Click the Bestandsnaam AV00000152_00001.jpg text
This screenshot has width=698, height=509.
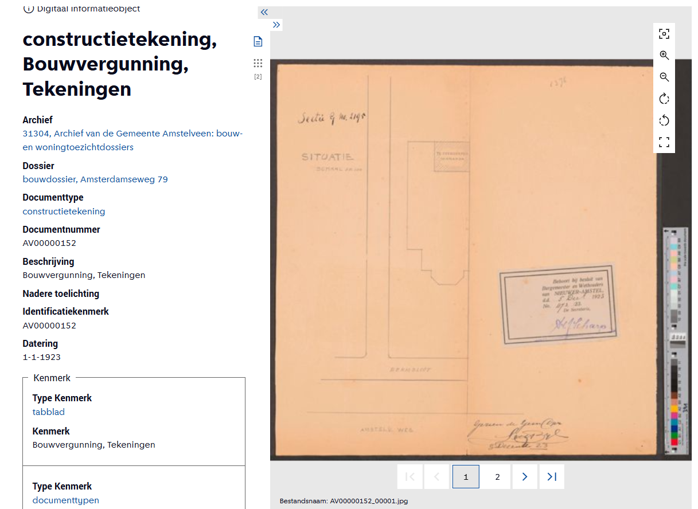(x=343, y=501)
